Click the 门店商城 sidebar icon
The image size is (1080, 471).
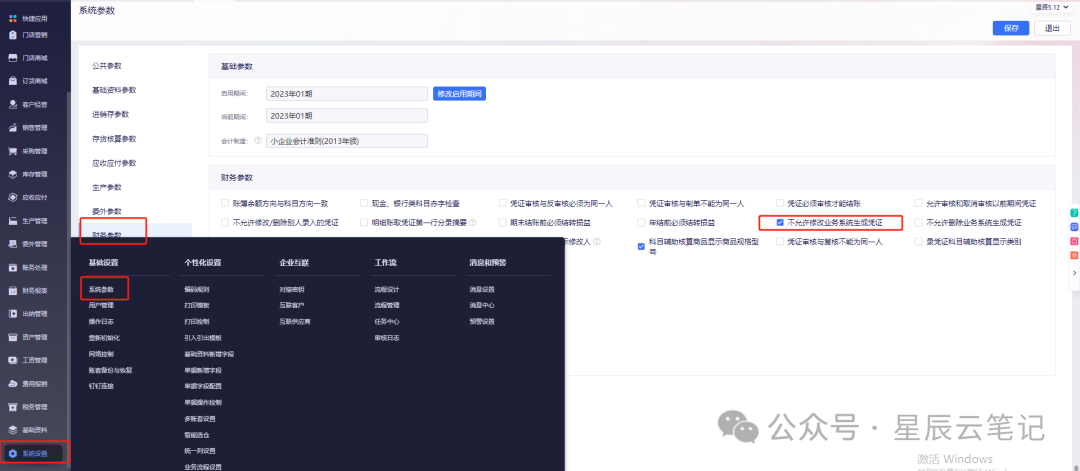point(13,58)
